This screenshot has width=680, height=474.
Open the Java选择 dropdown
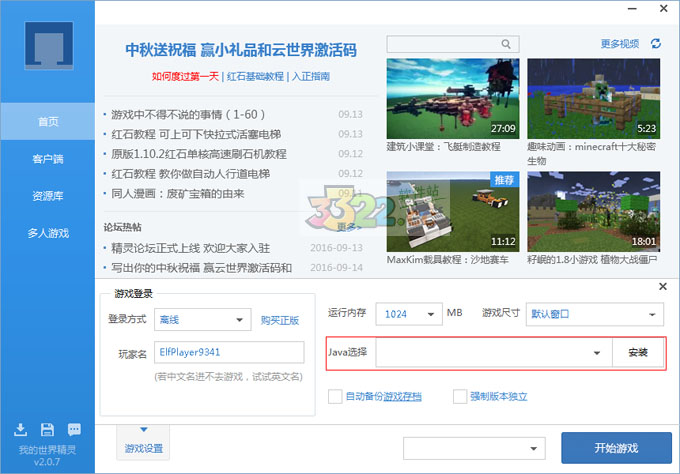[x=494, y=353]
